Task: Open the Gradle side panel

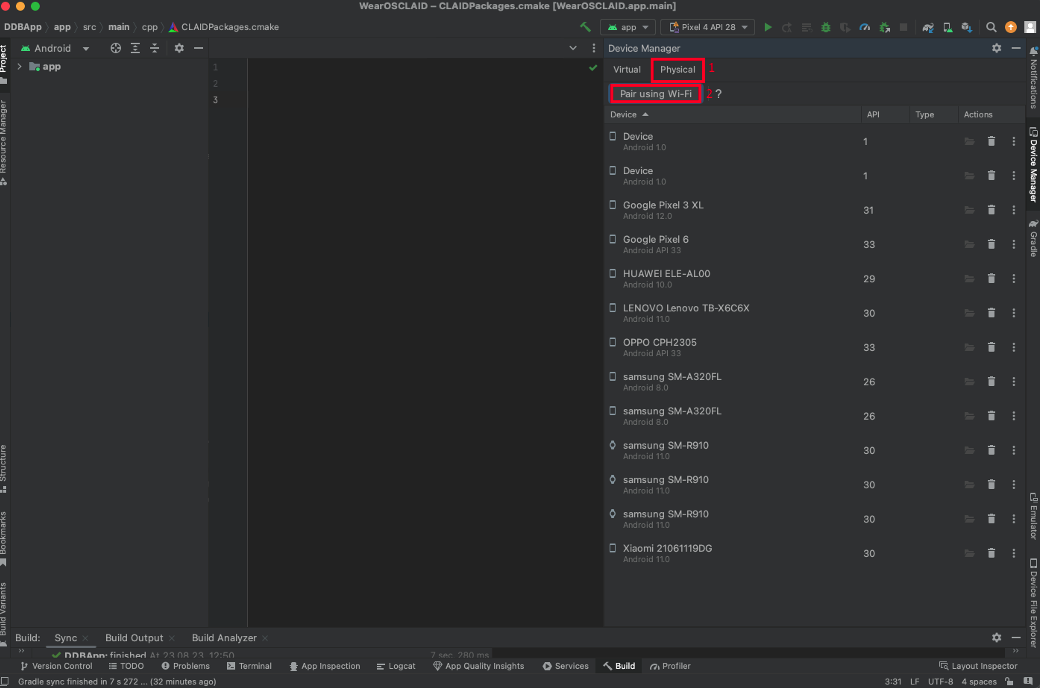Action: (1033, 238)
